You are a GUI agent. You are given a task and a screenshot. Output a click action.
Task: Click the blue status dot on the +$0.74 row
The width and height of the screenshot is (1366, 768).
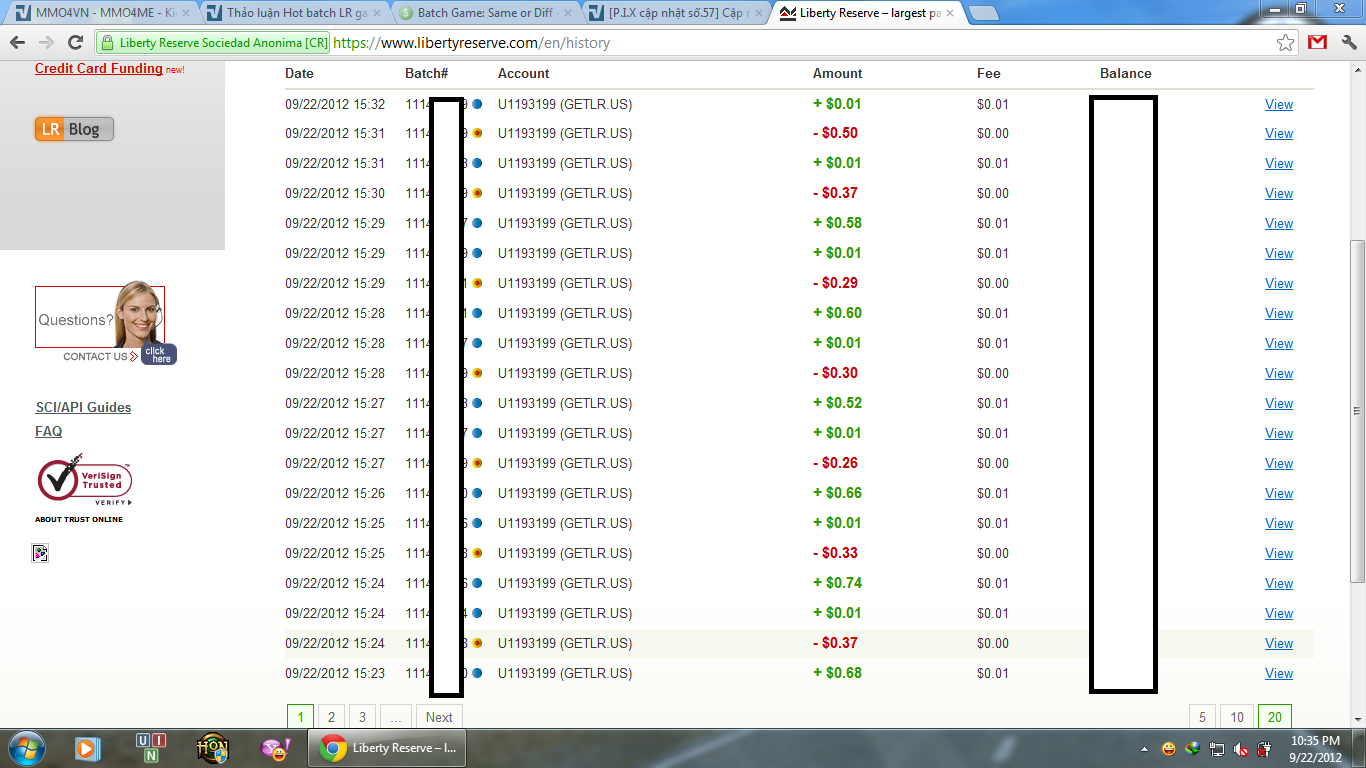tap(477, 583)
